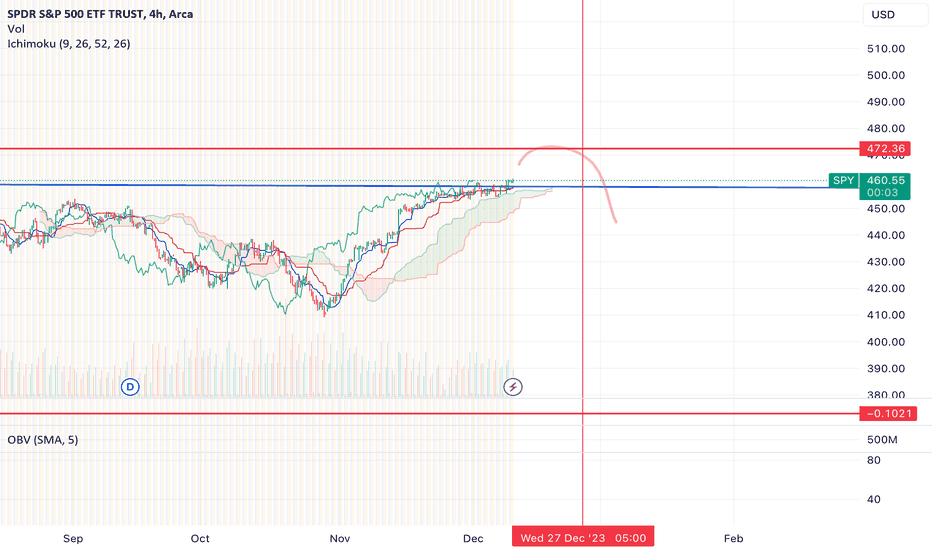Screen dimensions: 932x550
Task: Click the 450.00 price axis label
Action: coord(886,209)
